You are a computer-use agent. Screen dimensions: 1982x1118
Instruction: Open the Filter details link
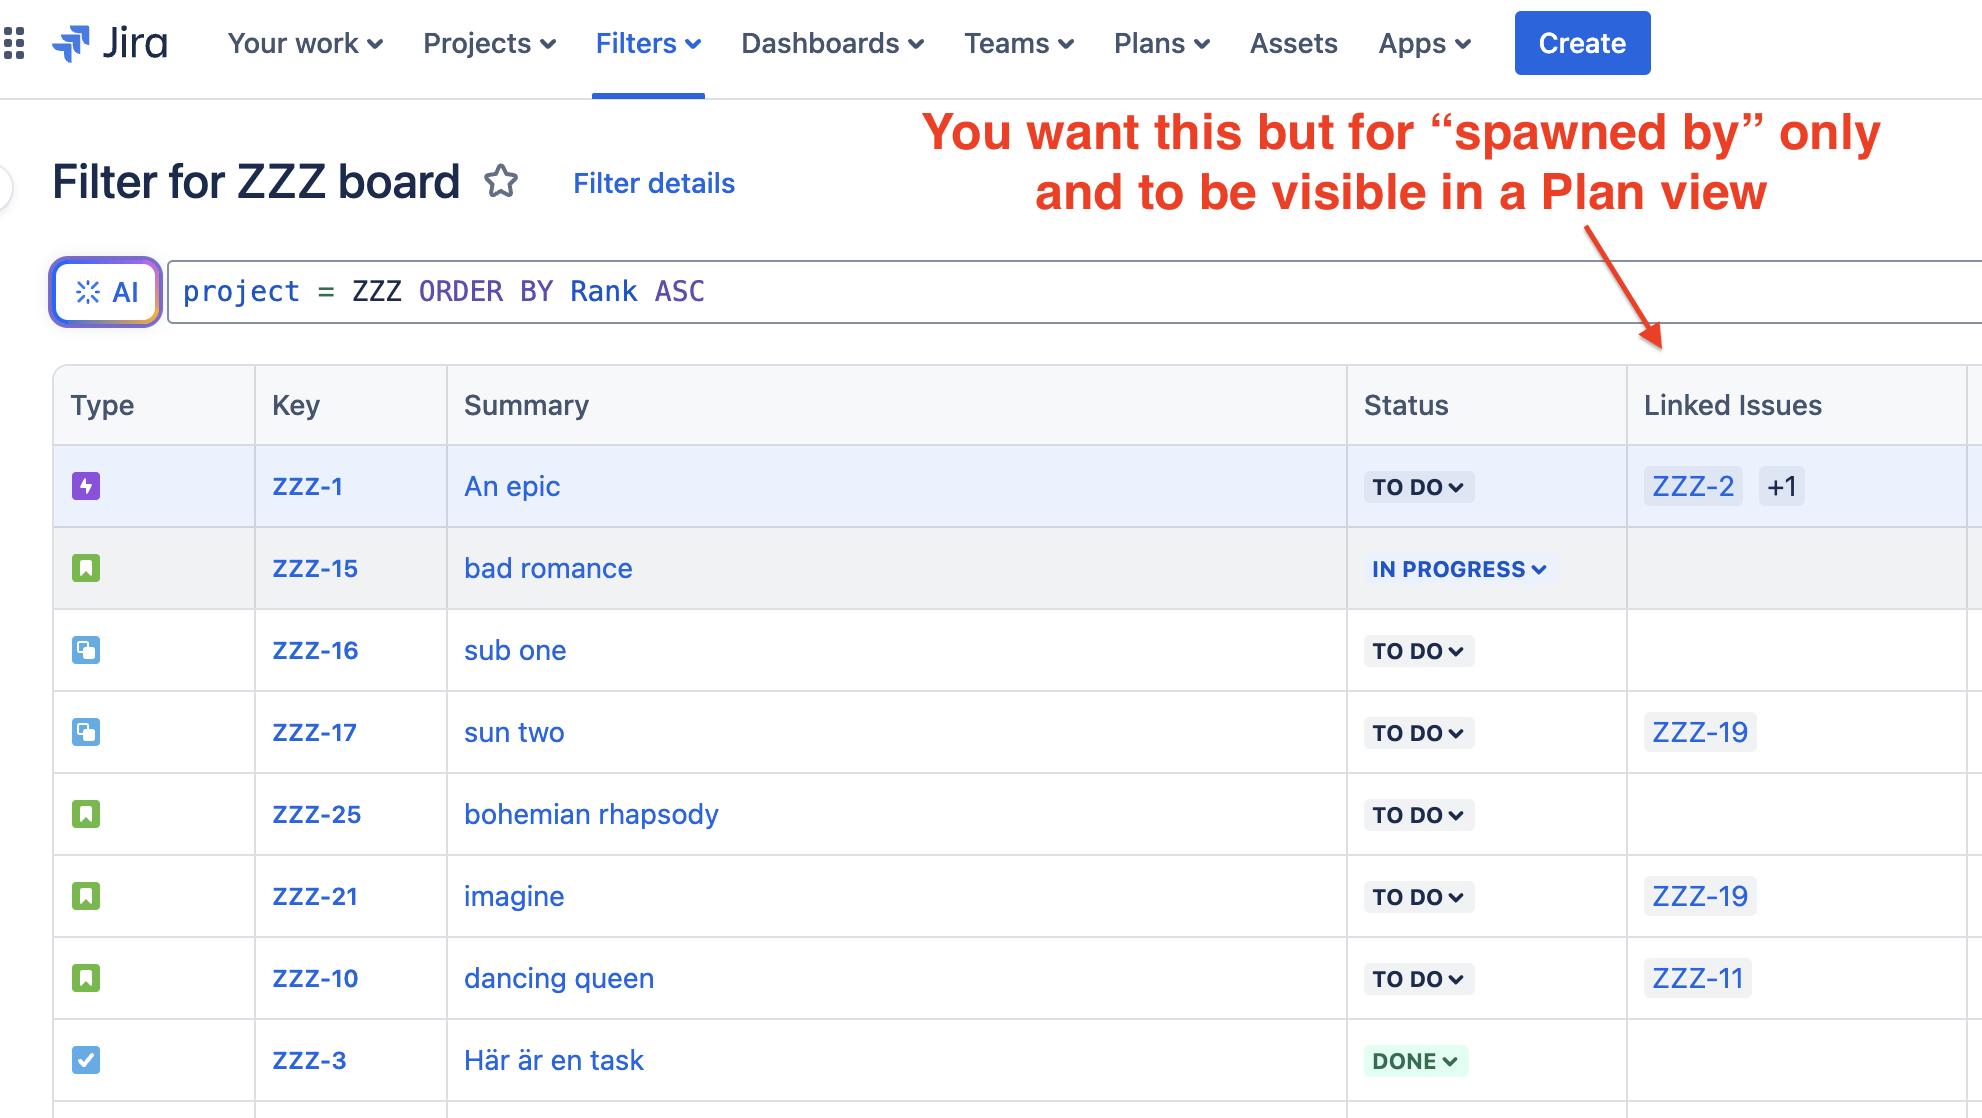click(x=654, y=183)
